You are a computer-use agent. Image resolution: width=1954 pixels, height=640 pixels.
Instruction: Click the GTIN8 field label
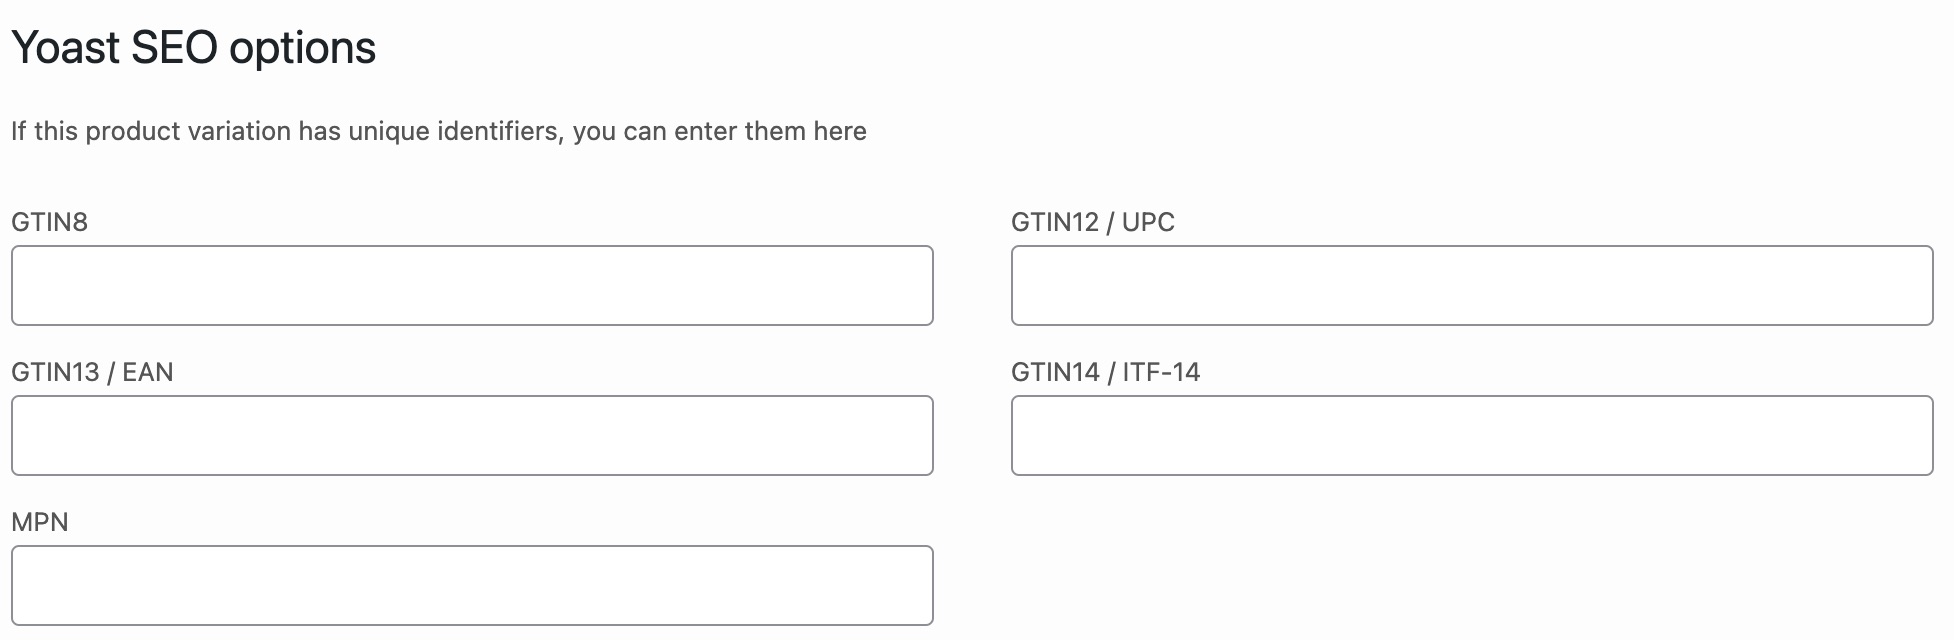[49, 222]
